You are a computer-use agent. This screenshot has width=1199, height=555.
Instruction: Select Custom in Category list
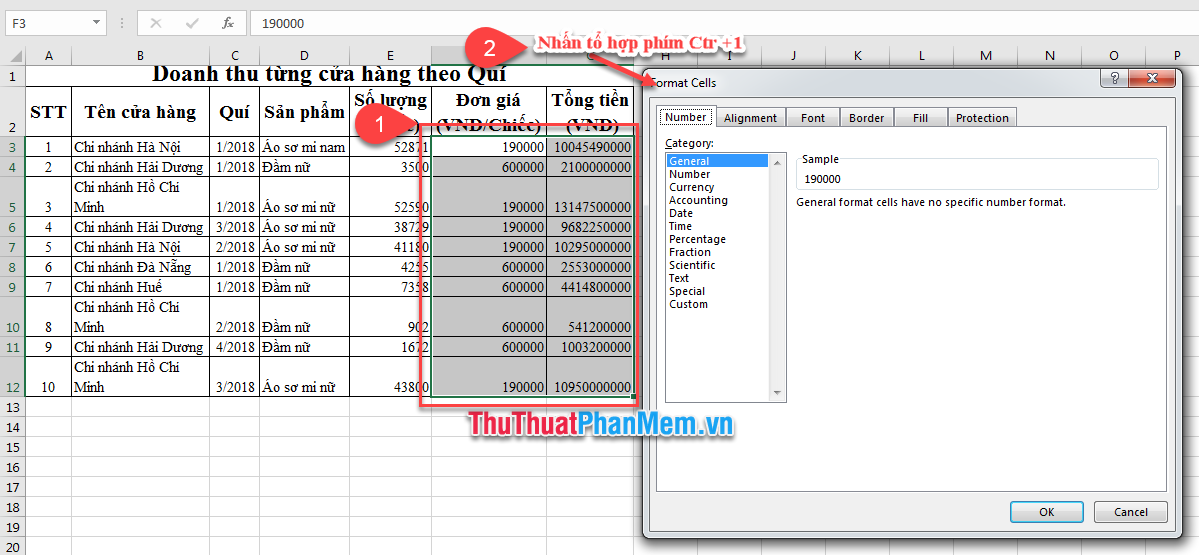click(717, 304)
